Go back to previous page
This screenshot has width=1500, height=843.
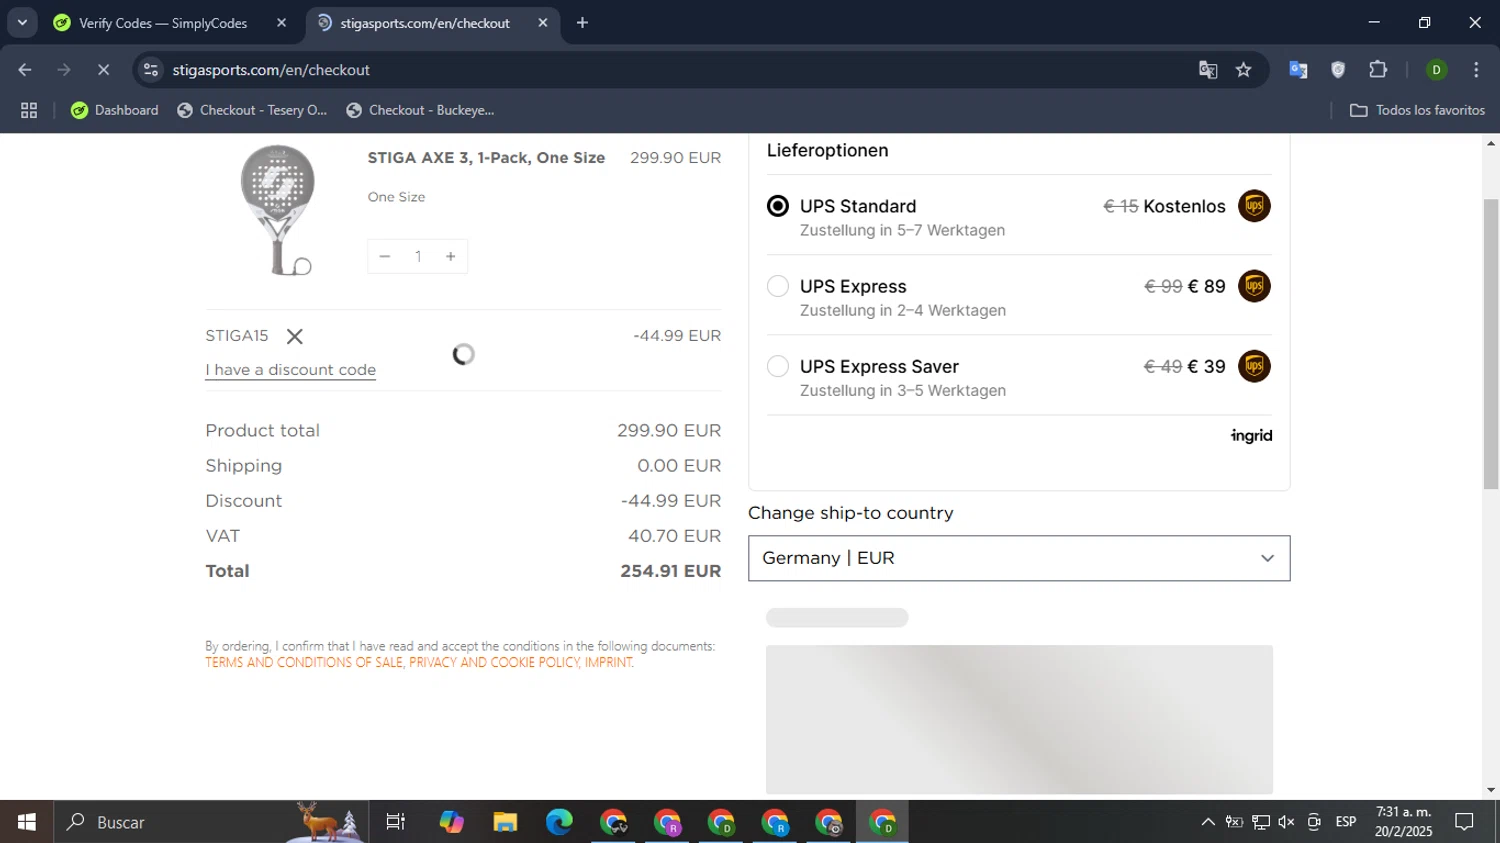tap(25, 70)
